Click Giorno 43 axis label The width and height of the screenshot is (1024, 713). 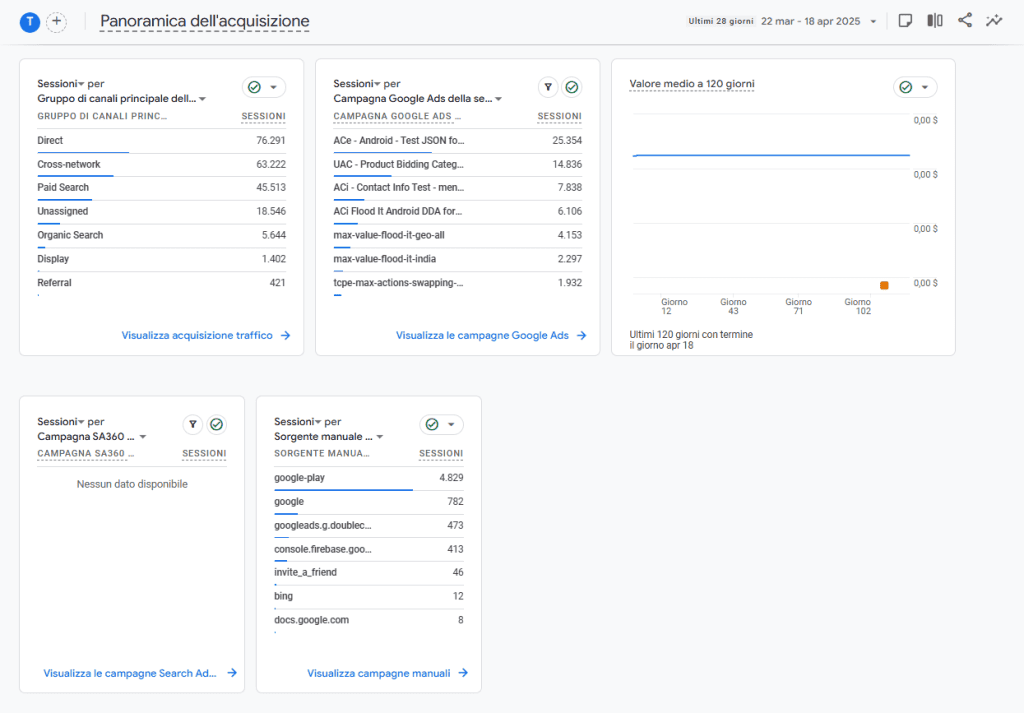tap(733, 306)
